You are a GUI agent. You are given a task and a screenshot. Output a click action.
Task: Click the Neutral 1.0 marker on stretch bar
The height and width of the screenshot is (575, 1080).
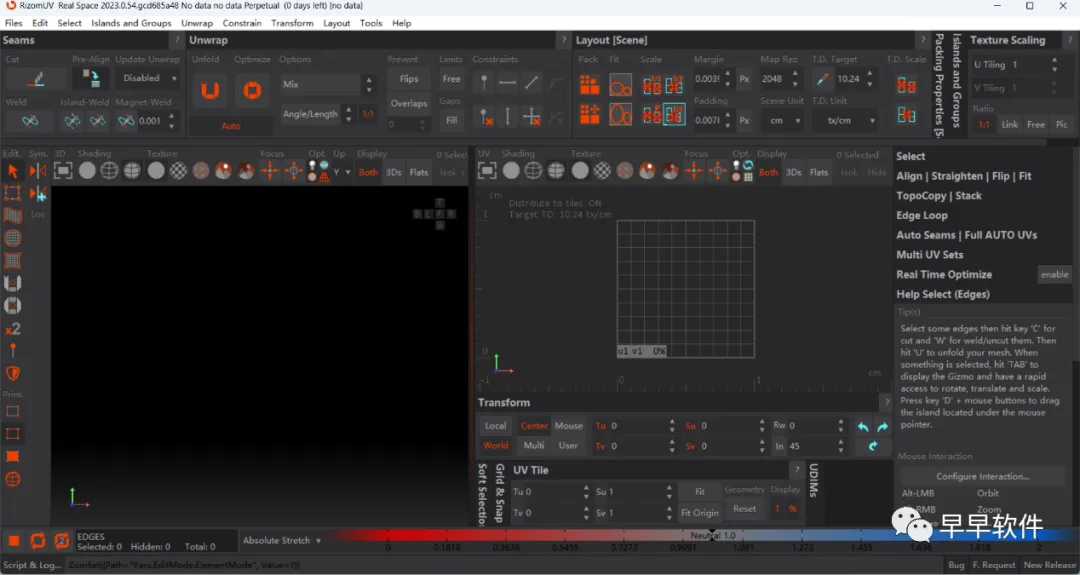point(713,535)
